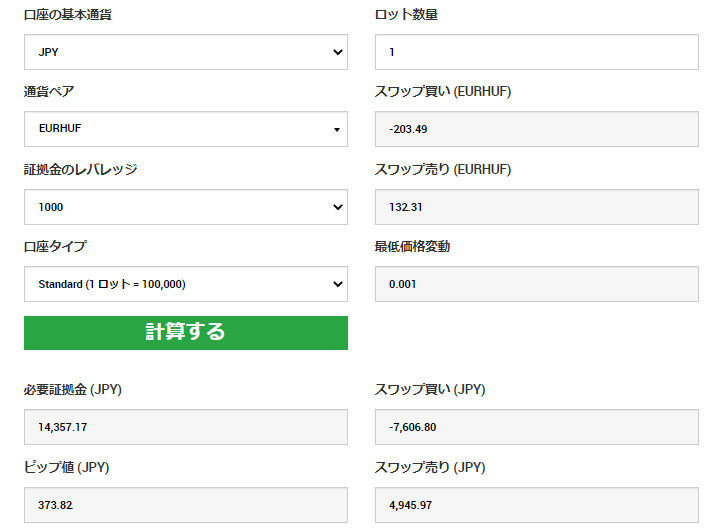The height and width of the screenshot is (528, 714).
Task: Click the green 計算する button
Action: tap(186, 333)
